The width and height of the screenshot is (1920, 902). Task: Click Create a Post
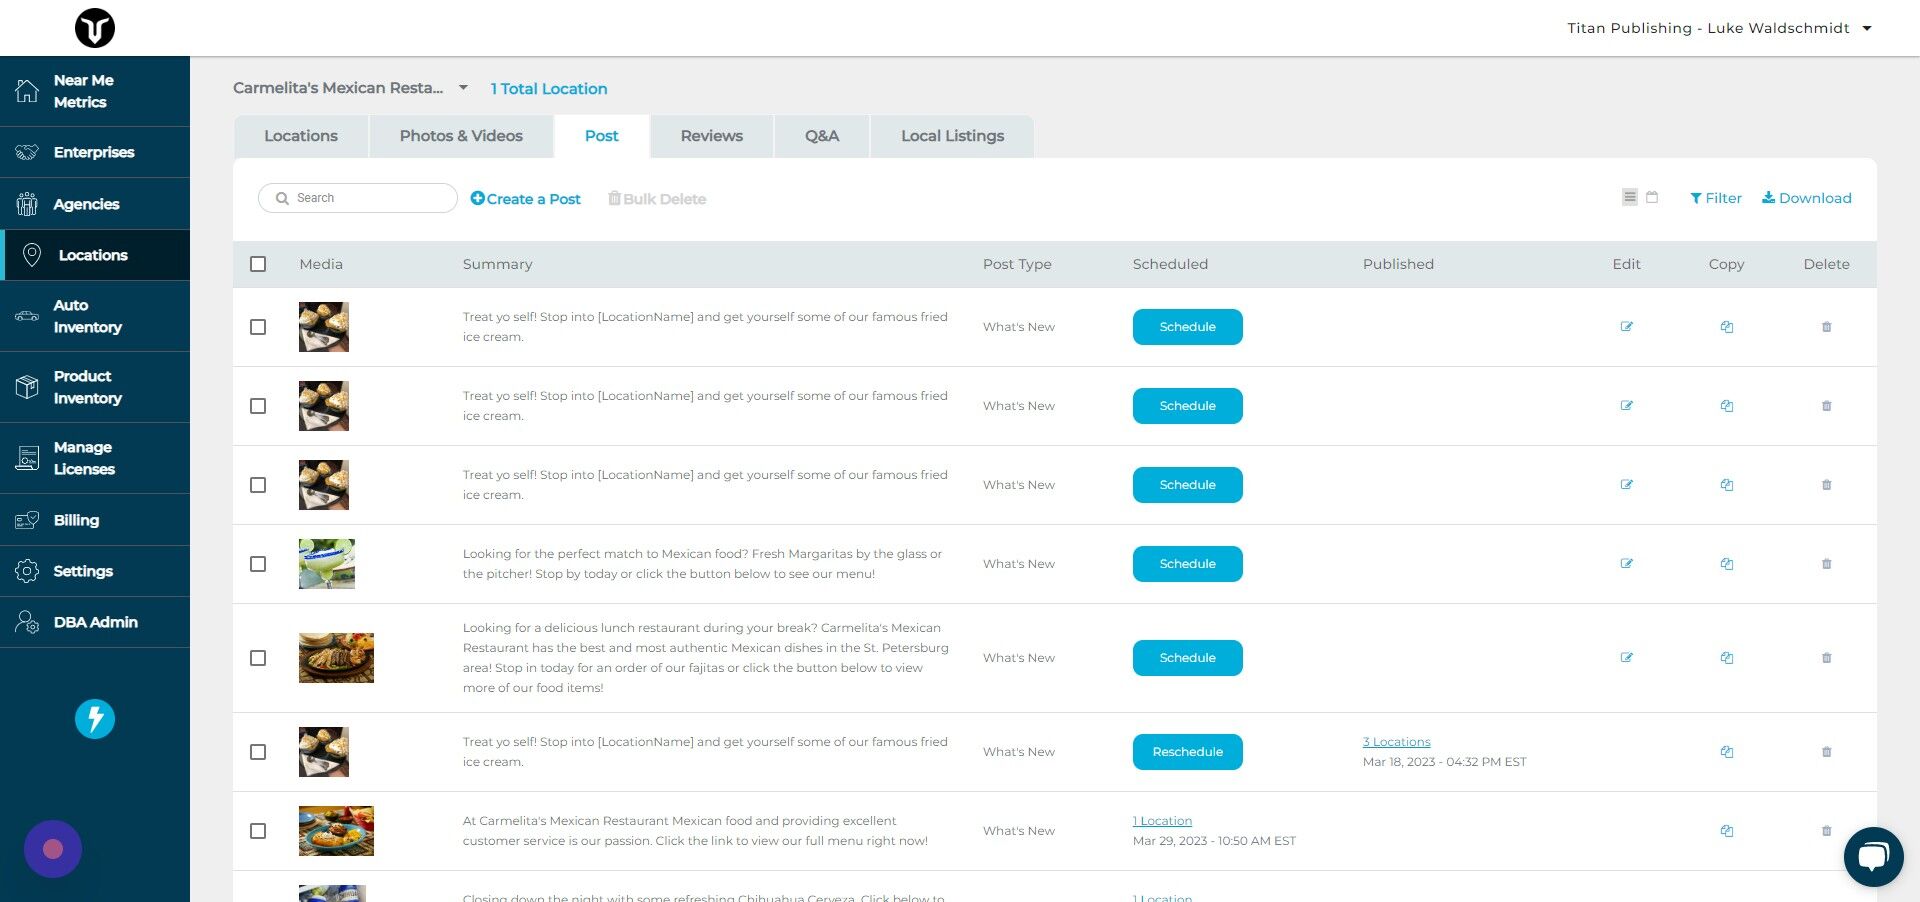(x=526, y=199)
